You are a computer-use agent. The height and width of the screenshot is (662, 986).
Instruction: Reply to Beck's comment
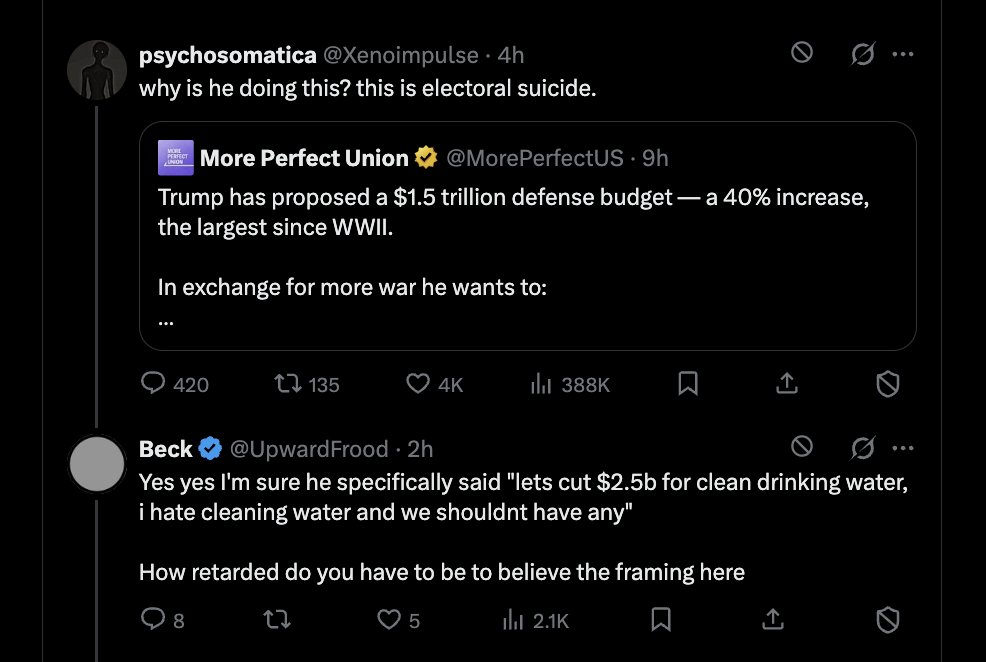point(153,621)
